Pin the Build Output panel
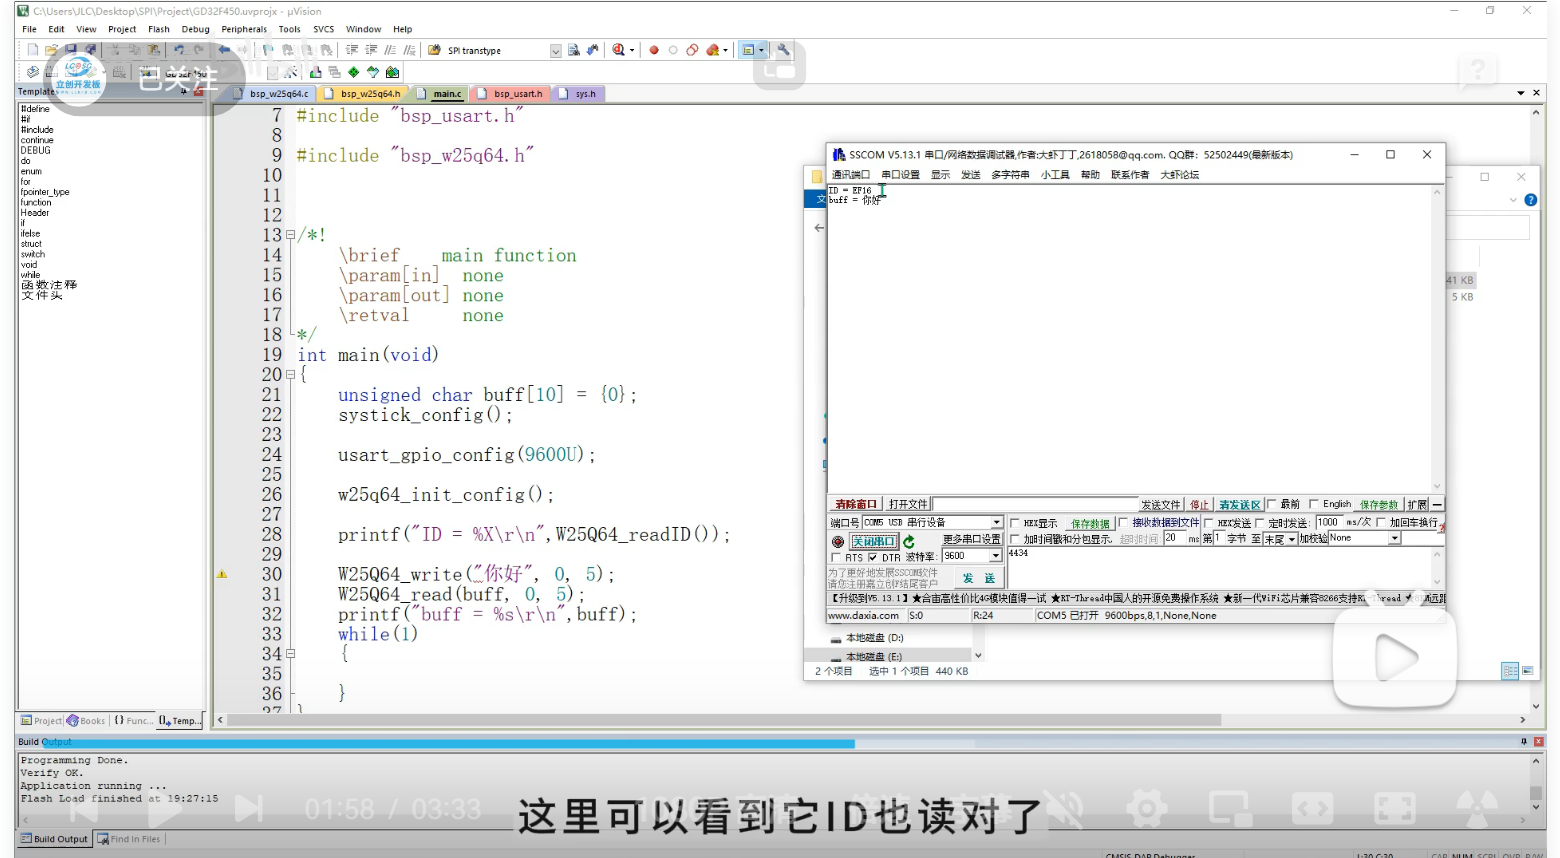 (x=1523, y=741)
